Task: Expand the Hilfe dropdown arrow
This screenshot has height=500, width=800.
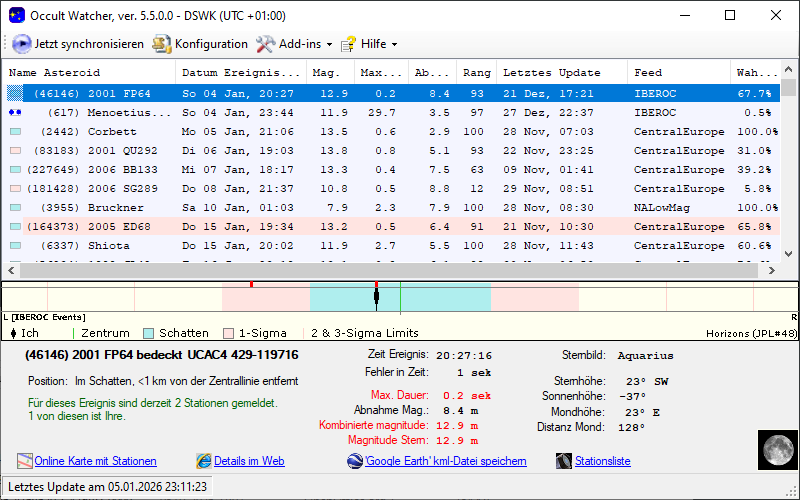Action: point(394,45)
